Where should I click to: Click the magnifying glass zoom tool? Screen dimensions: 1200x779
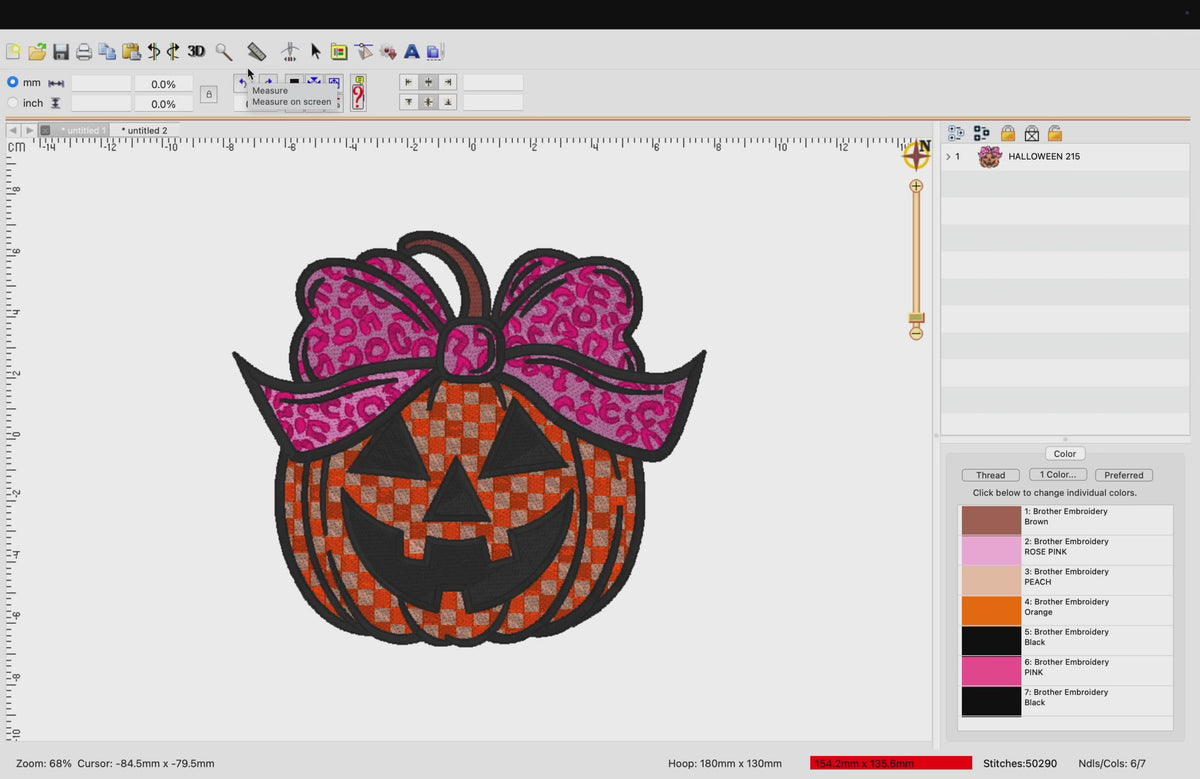click(x=224, y=51)
